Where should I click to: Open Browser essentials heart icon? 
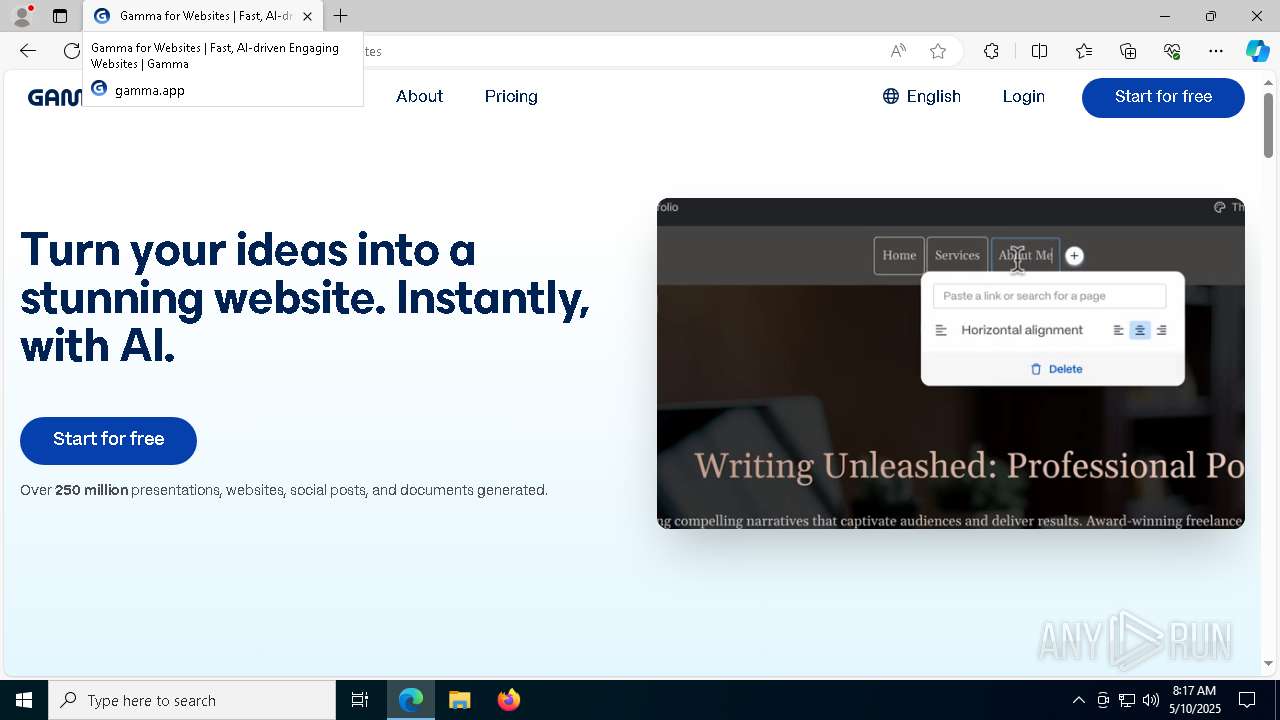(1172, 51)
